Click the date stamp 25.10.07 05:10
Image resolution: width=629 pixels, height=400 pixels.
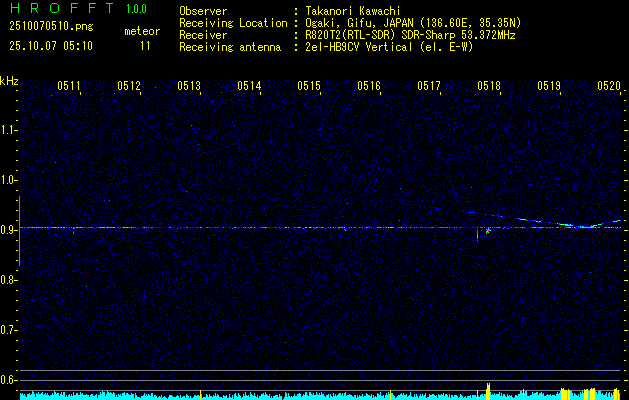pyautogui.click(x=51, y=46)
